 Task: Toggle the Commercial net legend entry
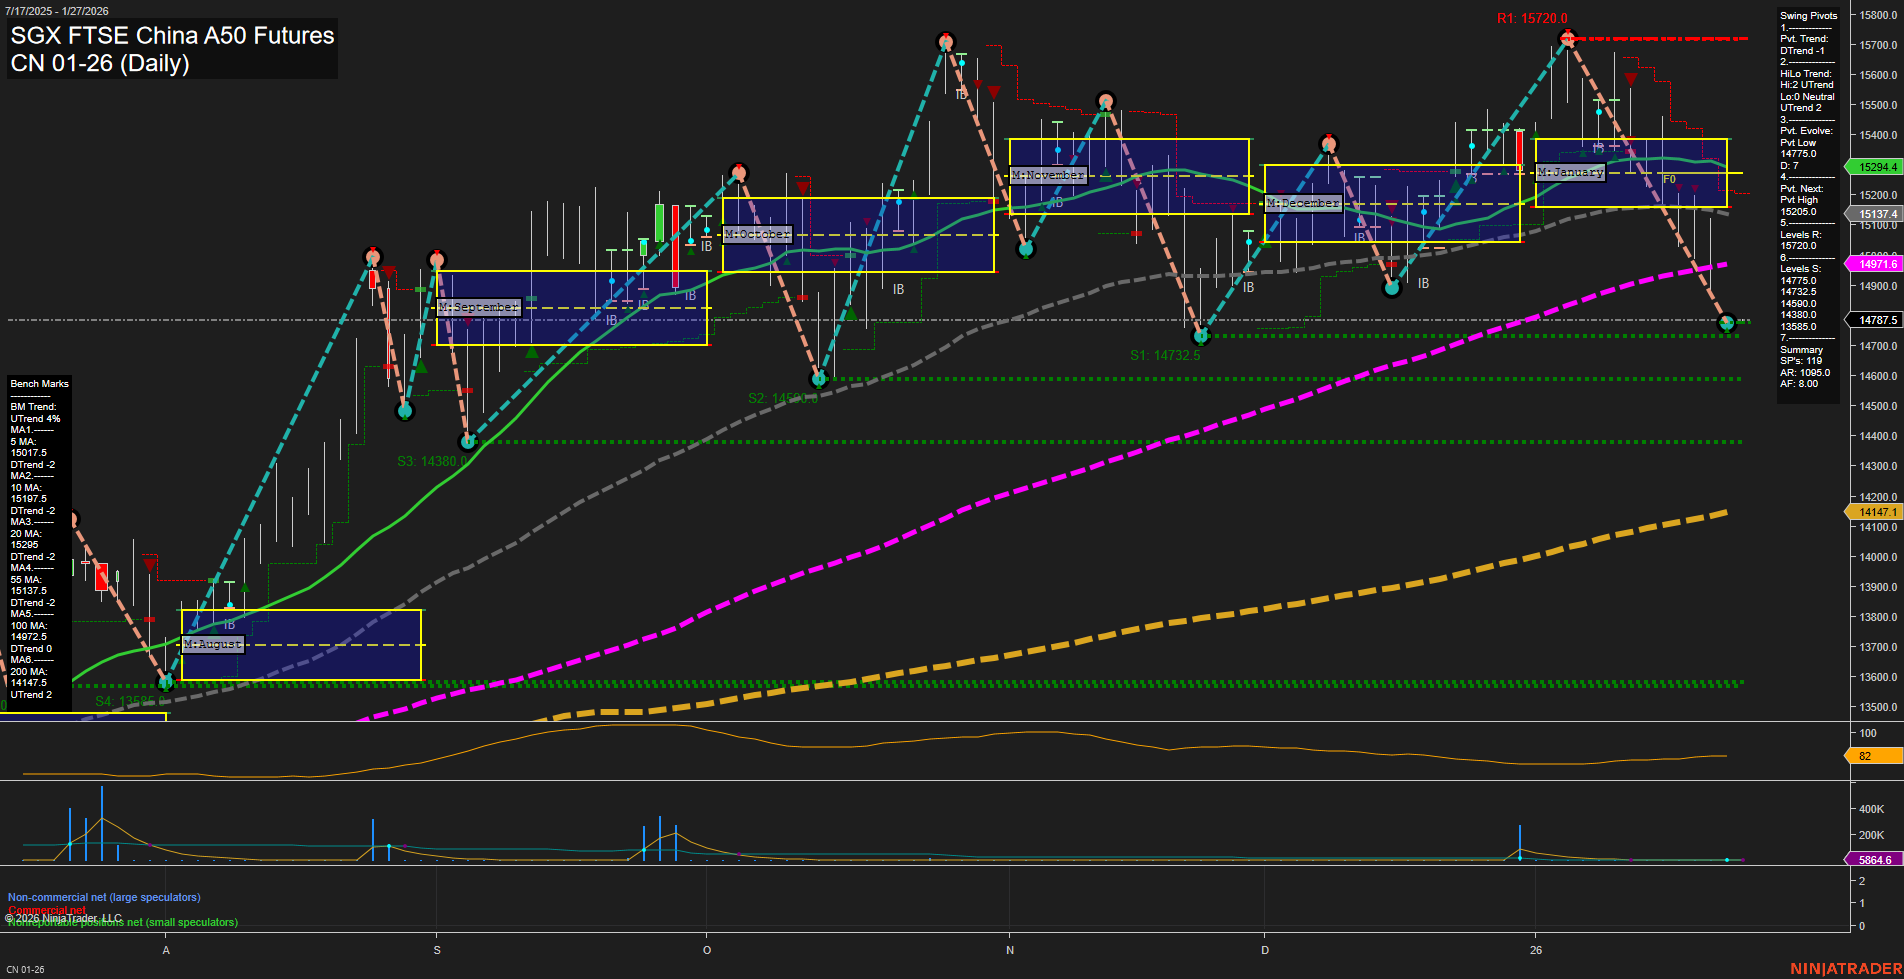(x=47, y=910)
